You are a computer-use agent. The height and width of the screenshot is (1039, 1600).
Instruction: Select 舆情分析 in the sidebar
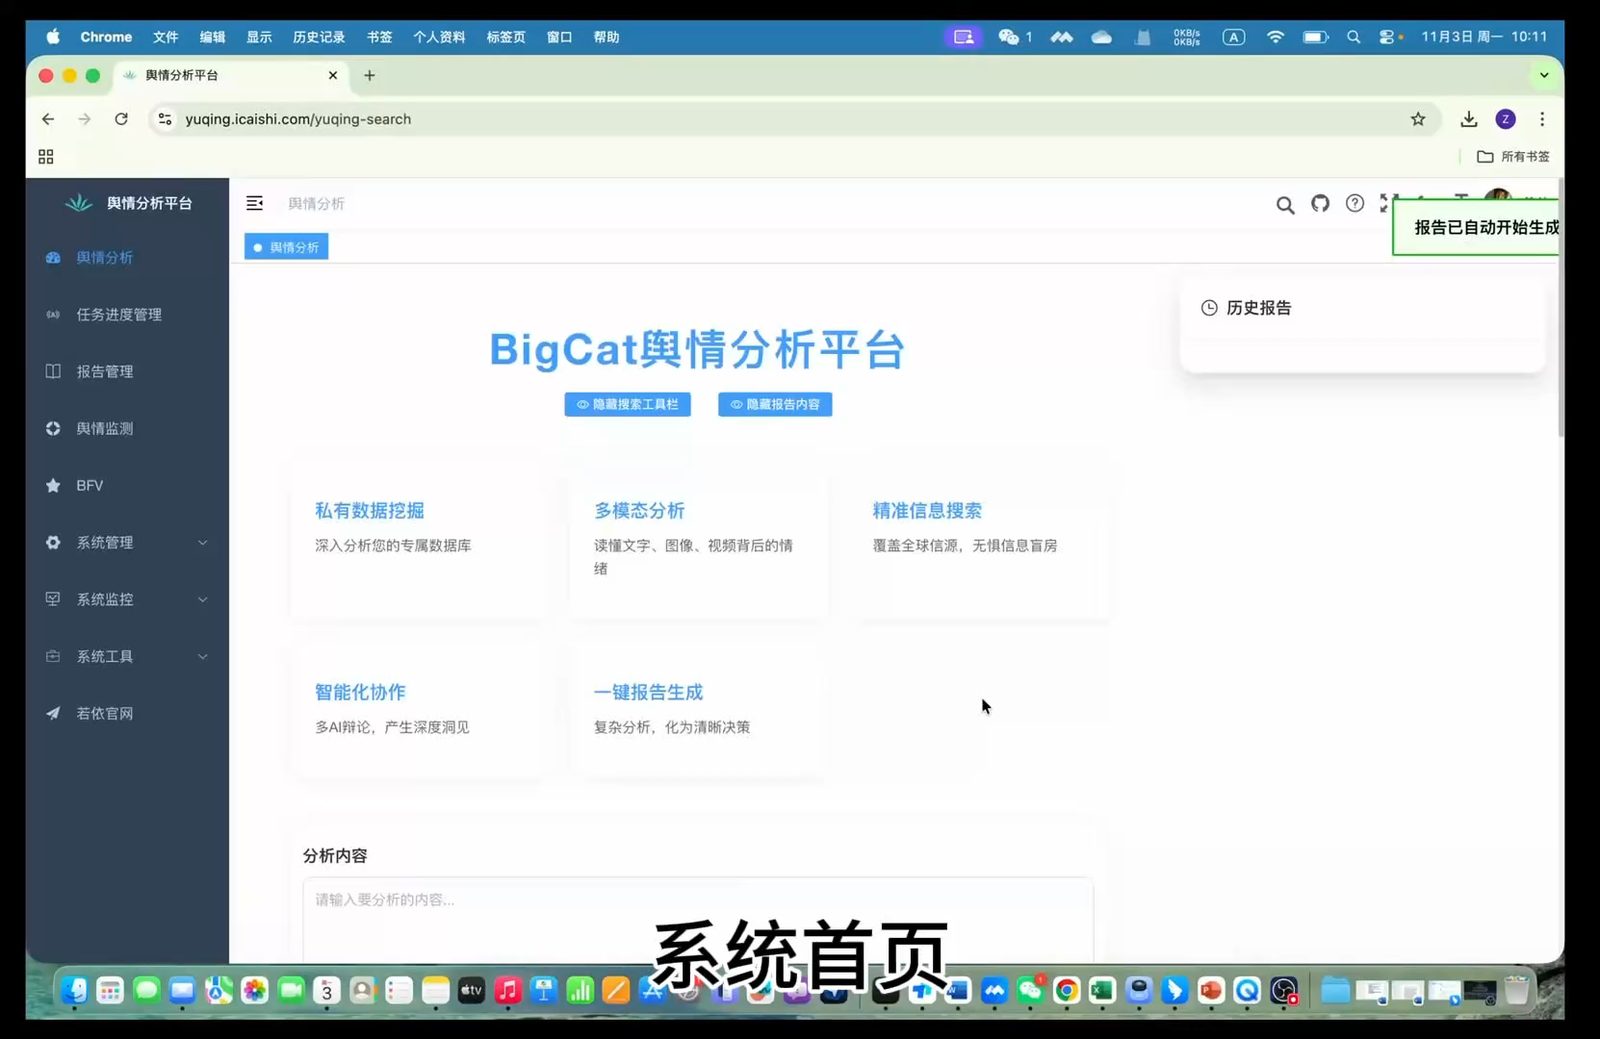coord(127,257)
